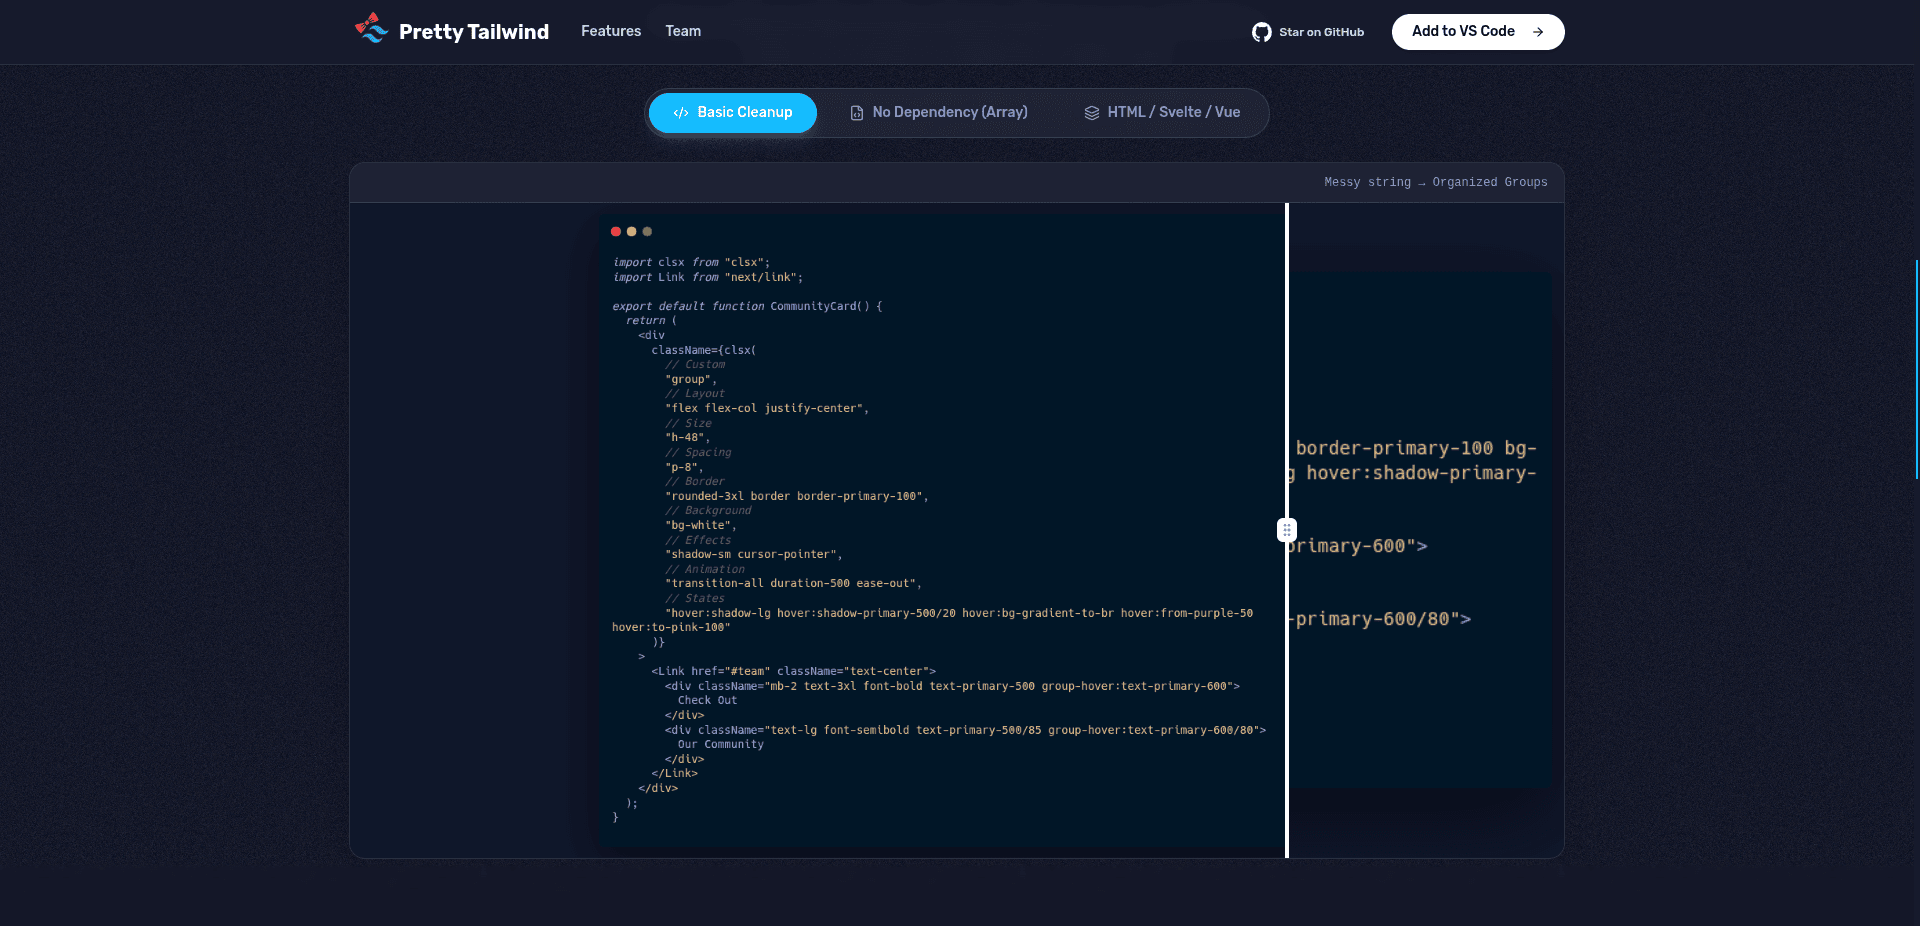Screen dimensions: 1920x926
Task: Open the Team nav link
Action: [683, 31]
